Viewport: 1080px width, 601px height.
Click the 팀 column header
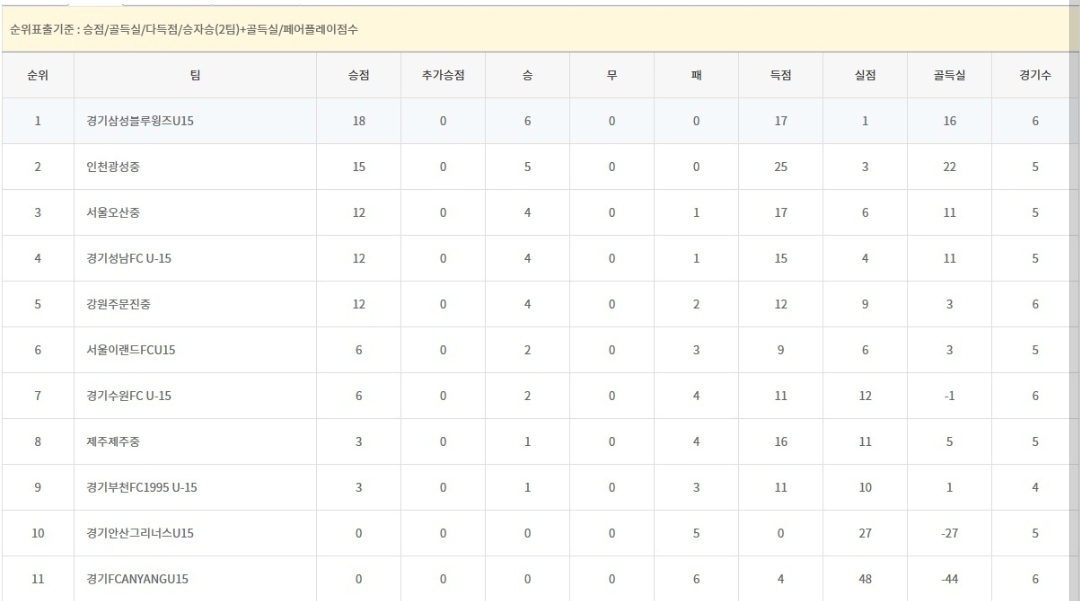point(195,75)
